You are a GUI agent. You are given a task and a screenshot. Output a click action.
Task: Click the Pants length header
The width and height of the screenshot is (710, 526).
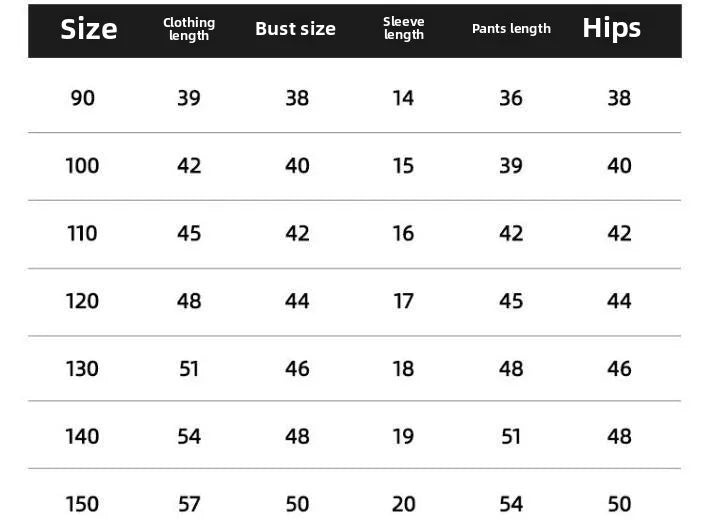511,29
